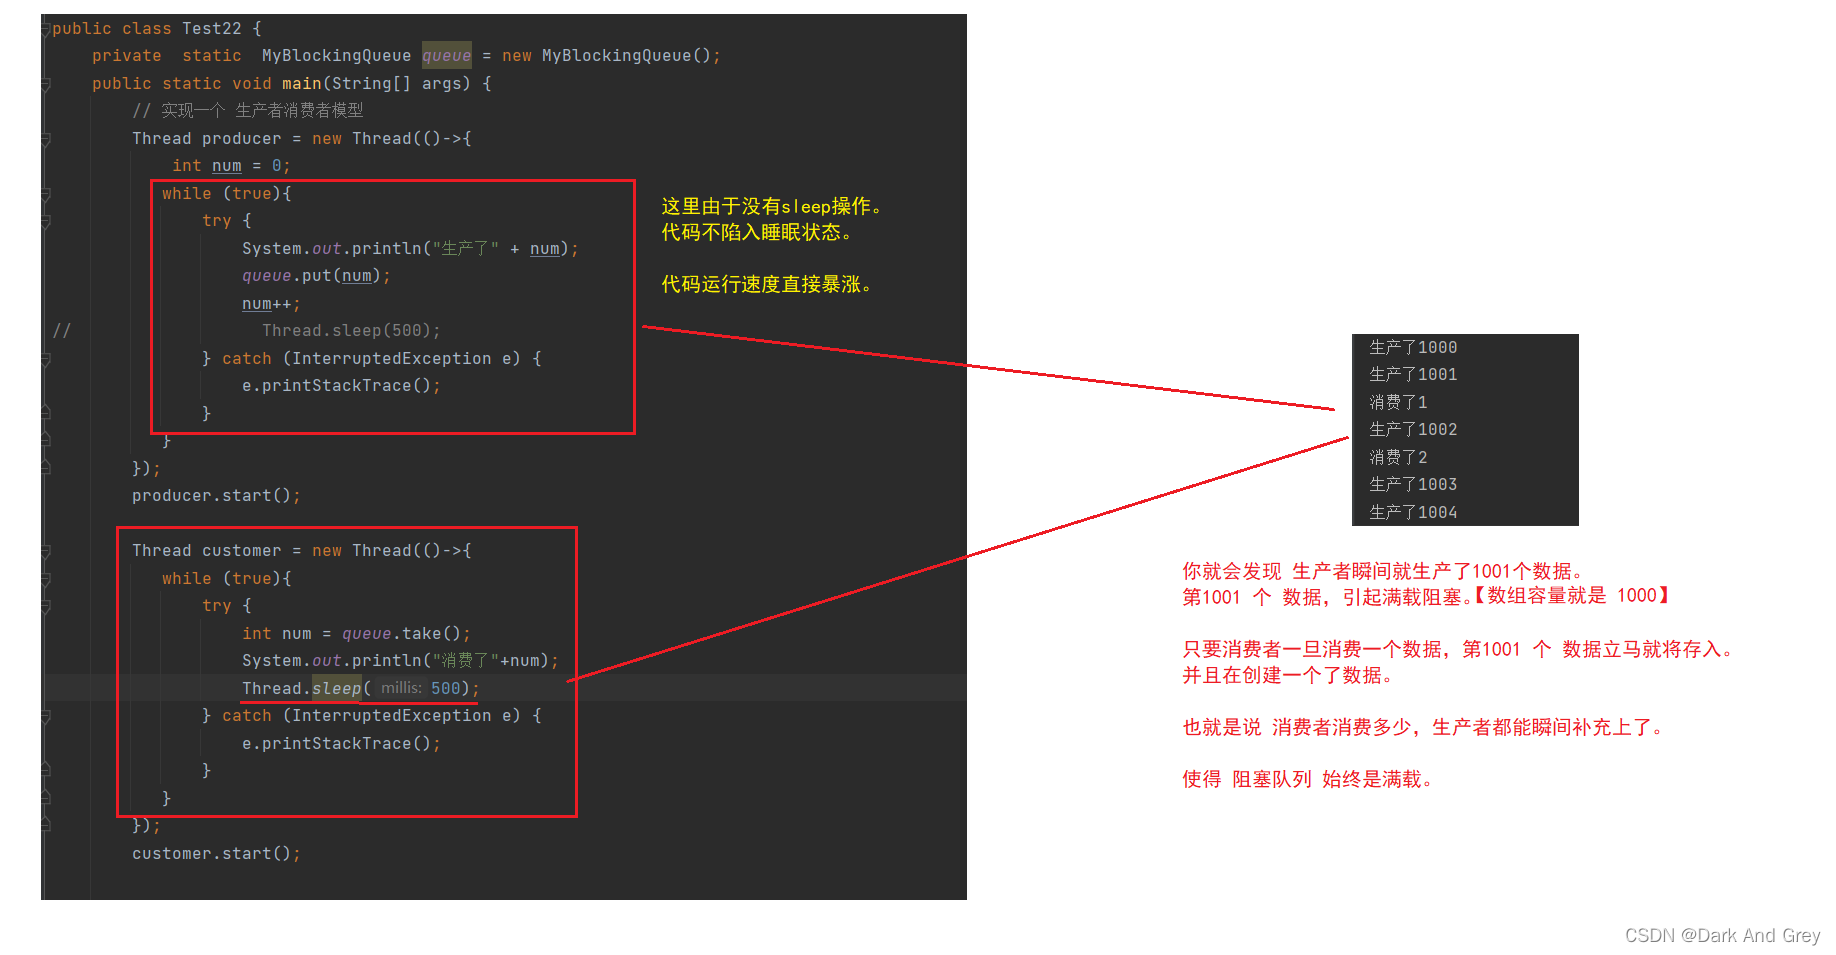Click the 'customer' variable in Thread declaration
Image resolution: width=1836 pixels, height=955 pixels.
(x=241, y=551)
